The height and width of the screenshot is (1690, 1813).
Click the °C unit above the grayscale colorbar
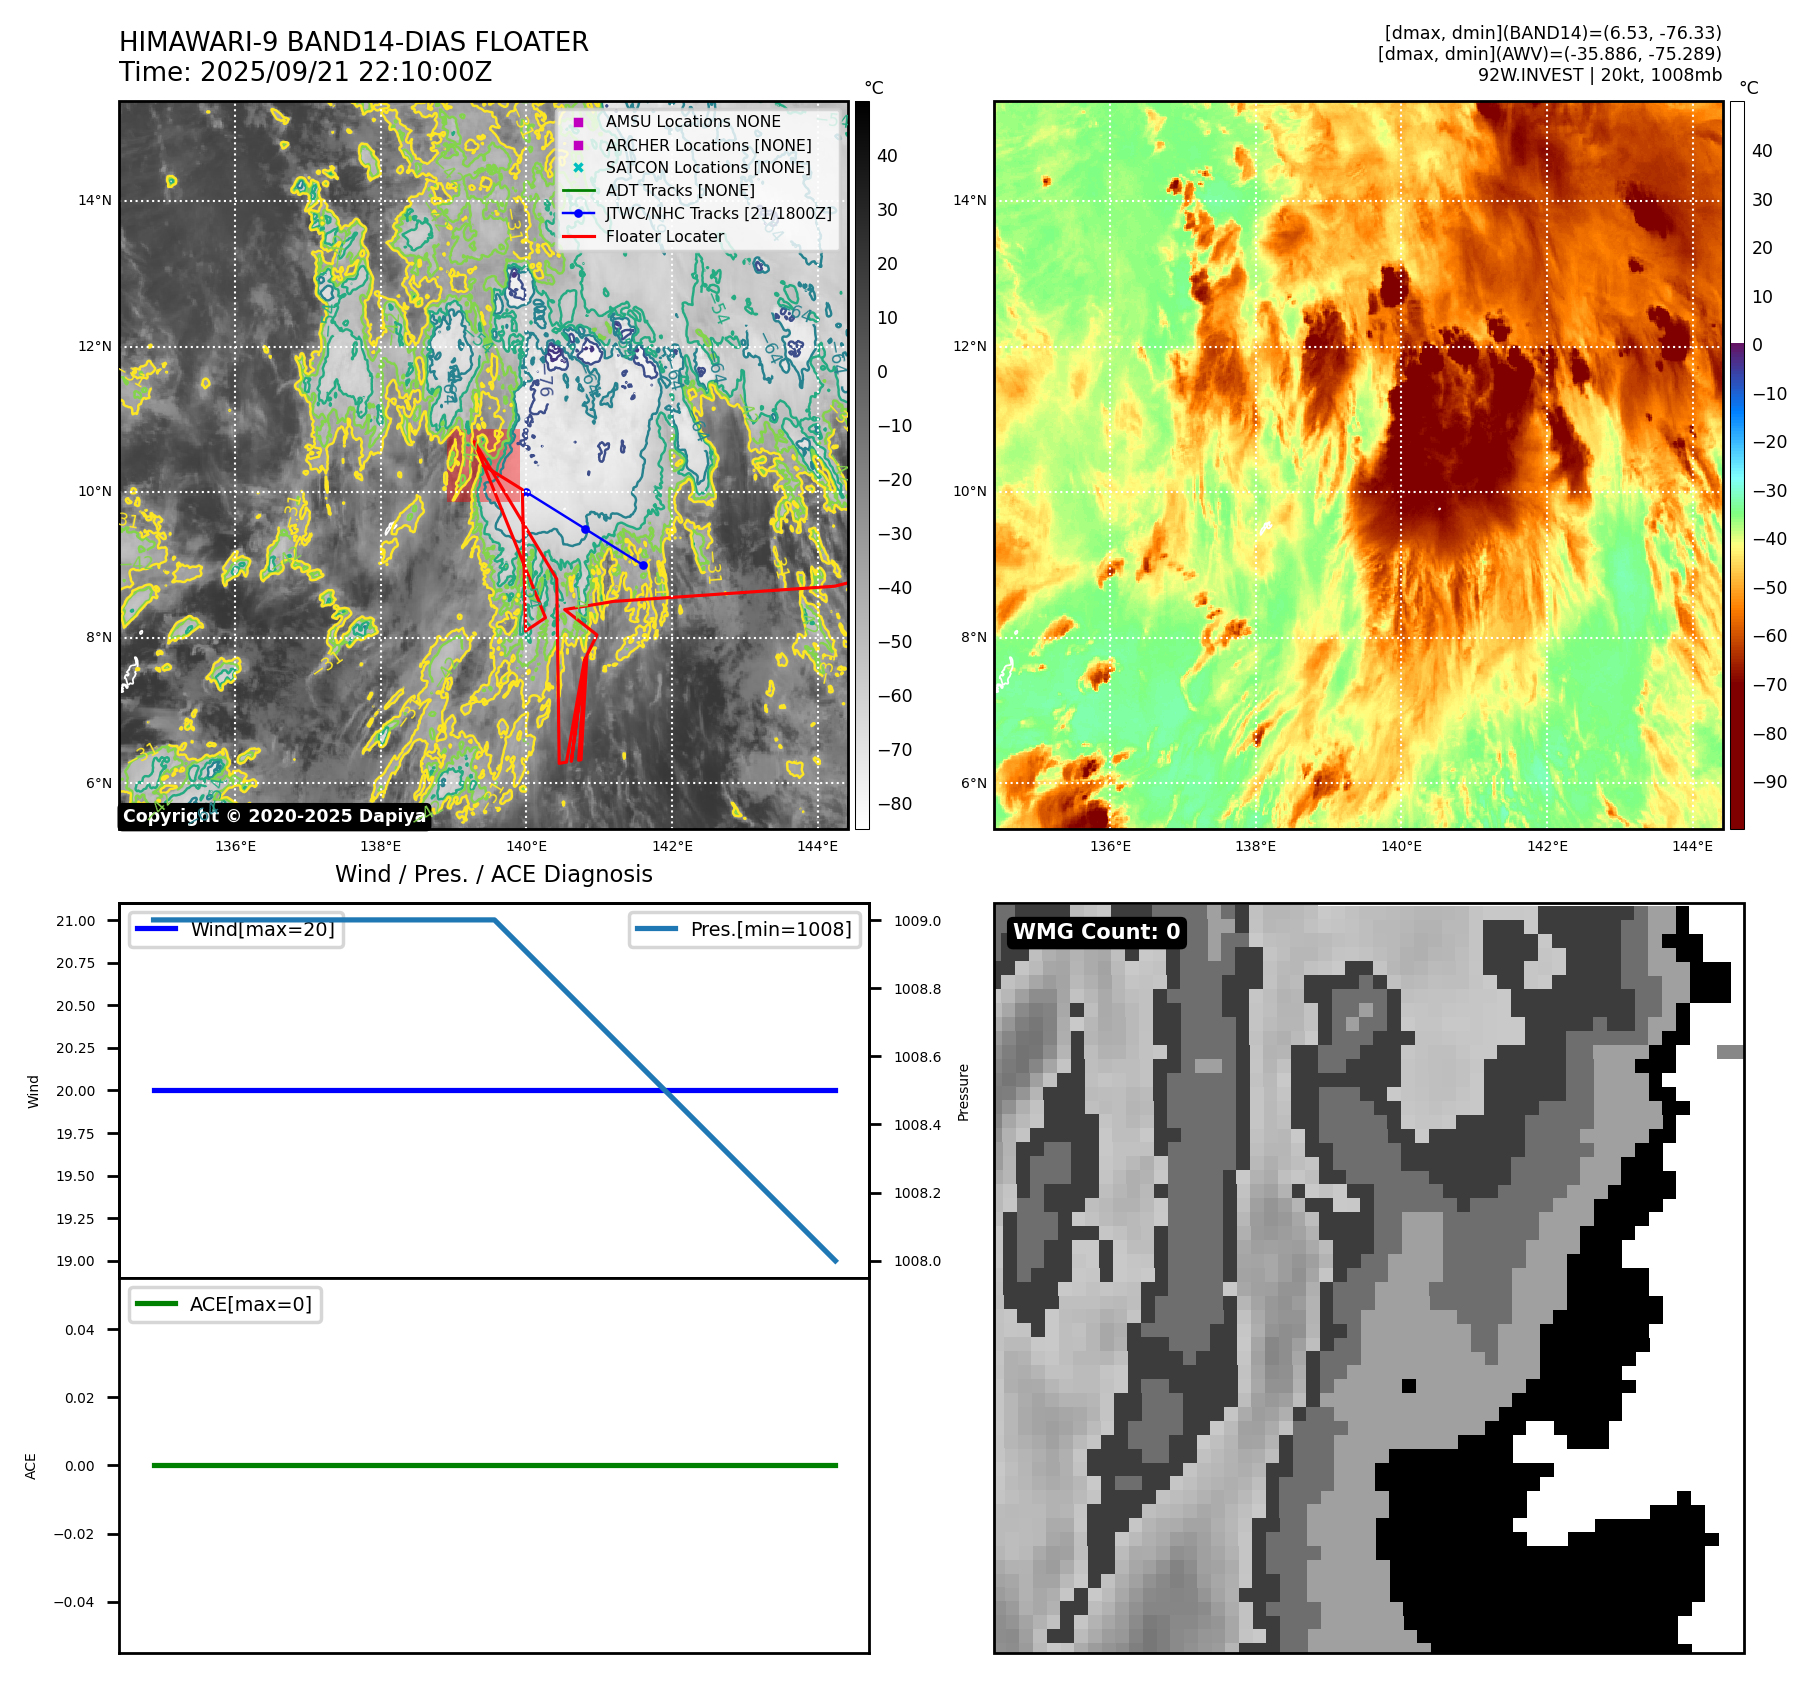coord(874,88)
